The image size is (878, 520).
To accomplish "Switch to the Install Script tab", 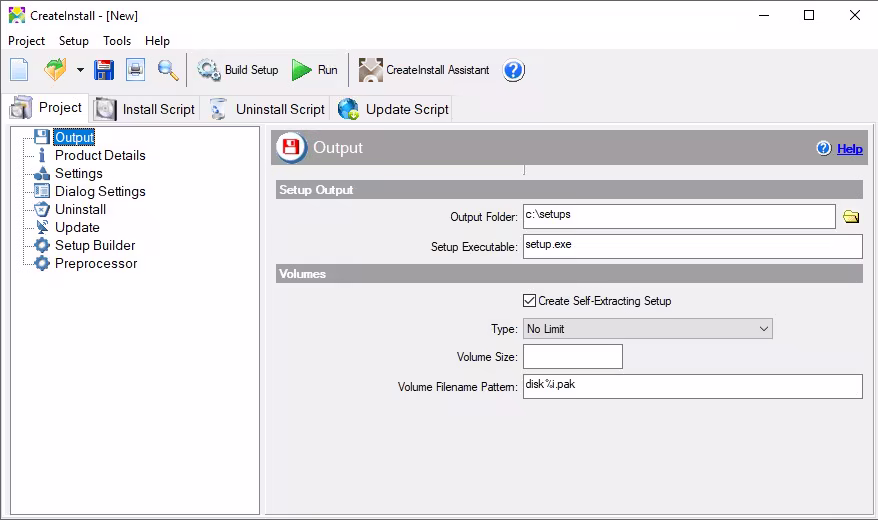I will [x=144, y=109].
